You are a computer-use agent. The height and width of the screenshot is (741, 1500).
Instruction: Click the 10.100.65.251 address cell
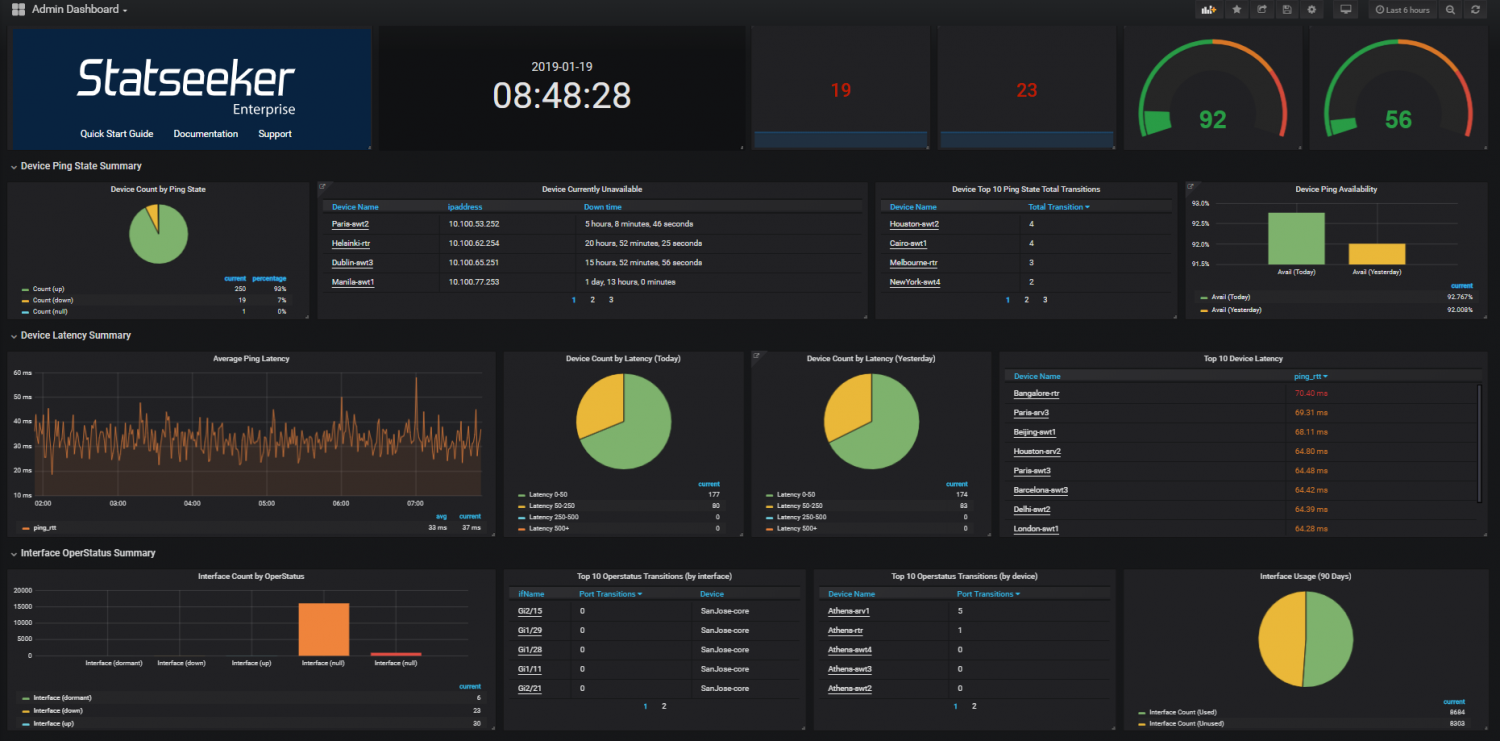click(x=474, y=263)
